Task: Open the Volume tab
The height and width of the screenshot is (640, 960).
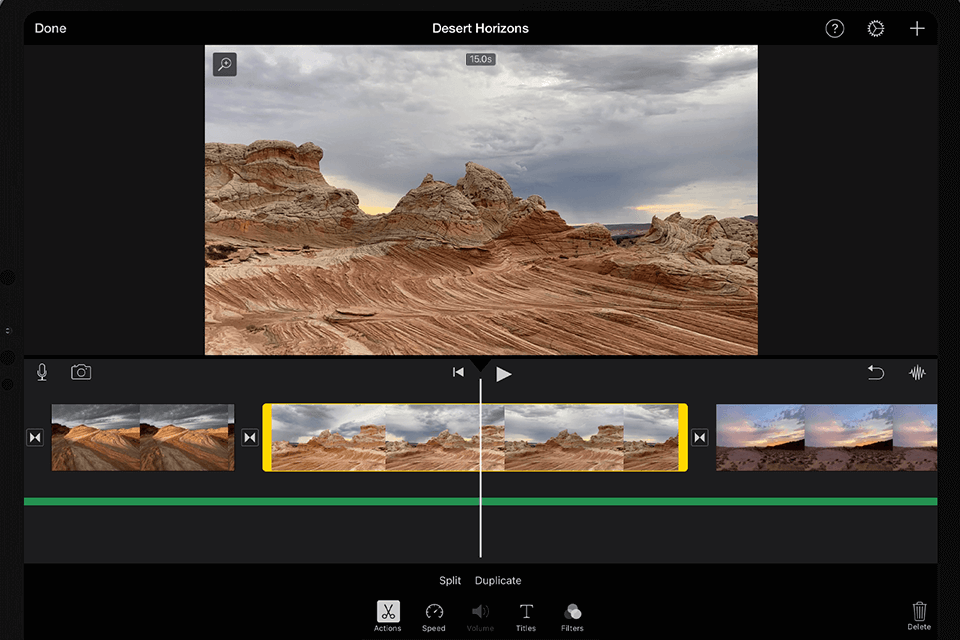Action: (480, 617)
